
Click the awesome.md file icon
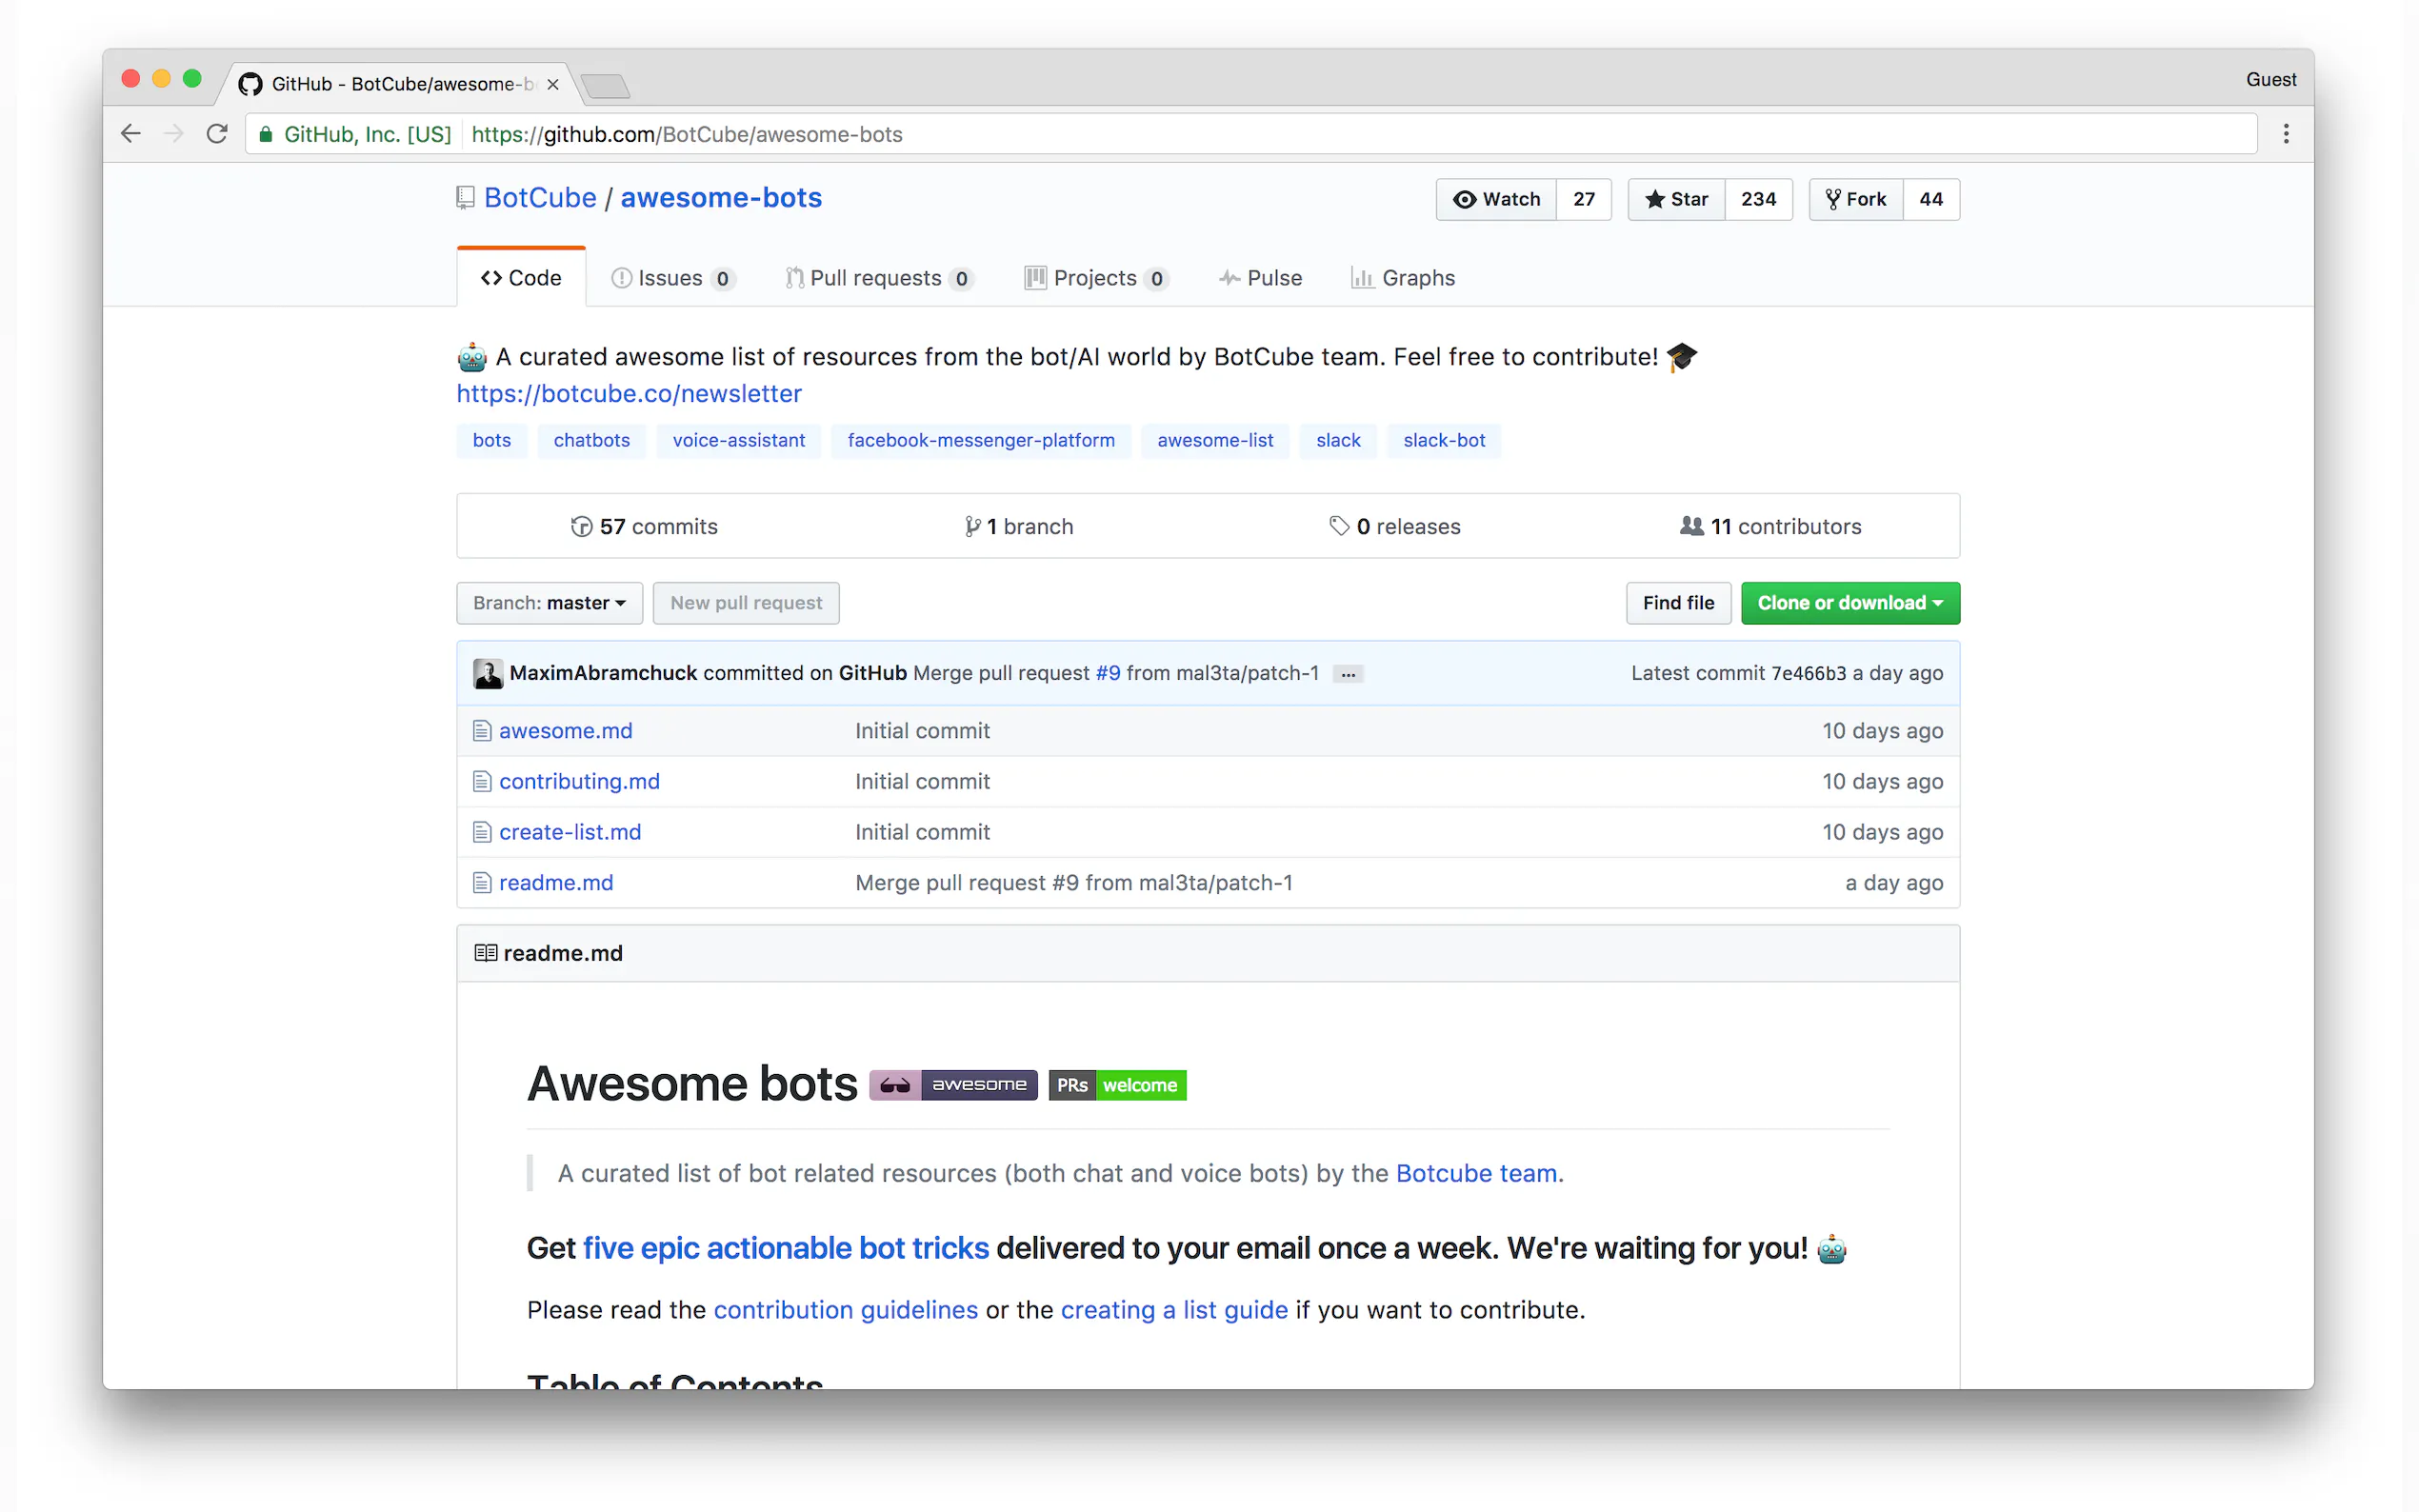coord(482,731)
